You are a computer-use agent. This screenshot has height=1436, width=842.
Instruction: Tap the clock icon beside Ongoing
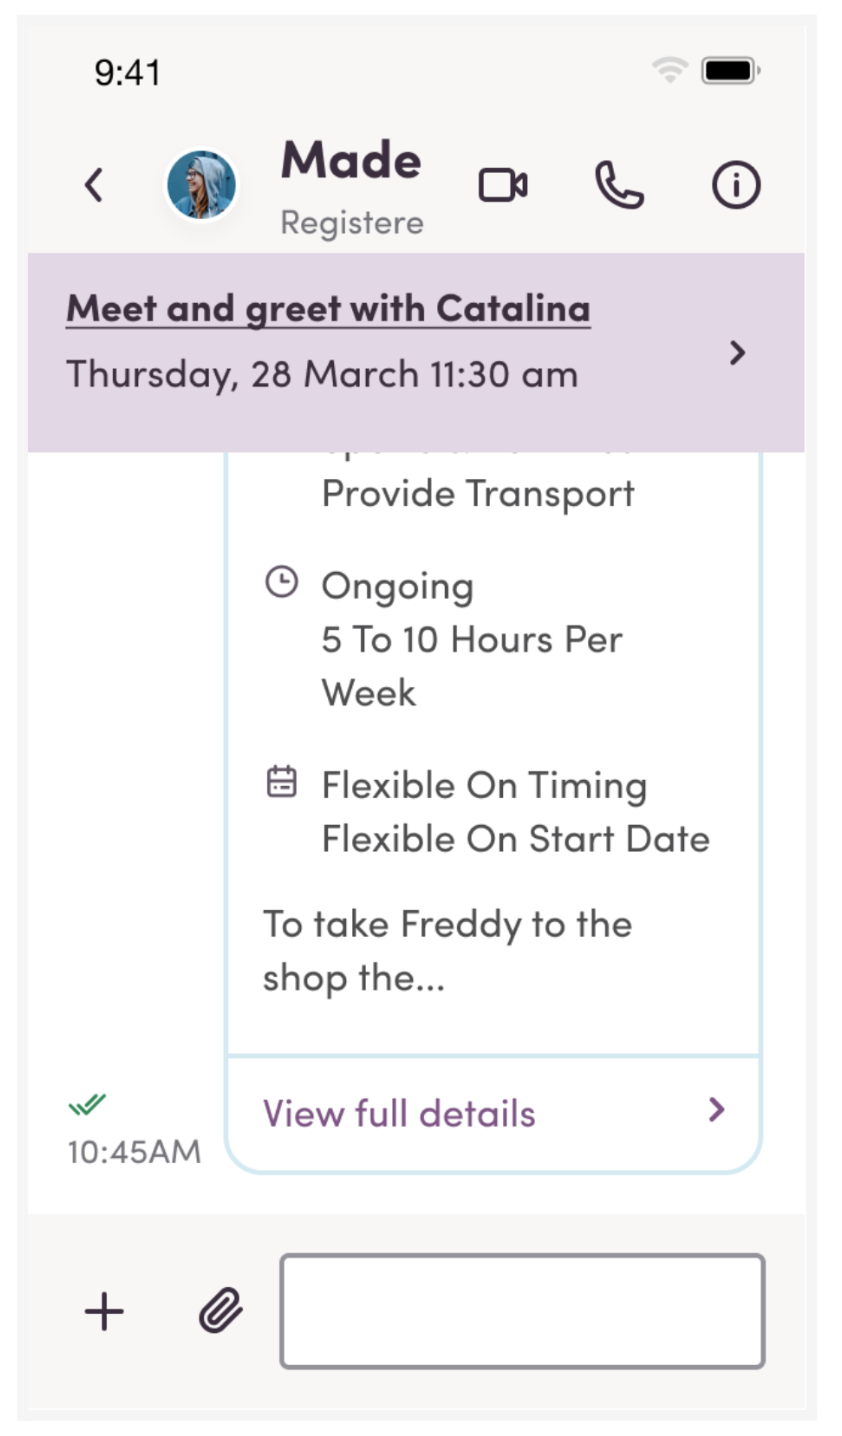[281, 582]
